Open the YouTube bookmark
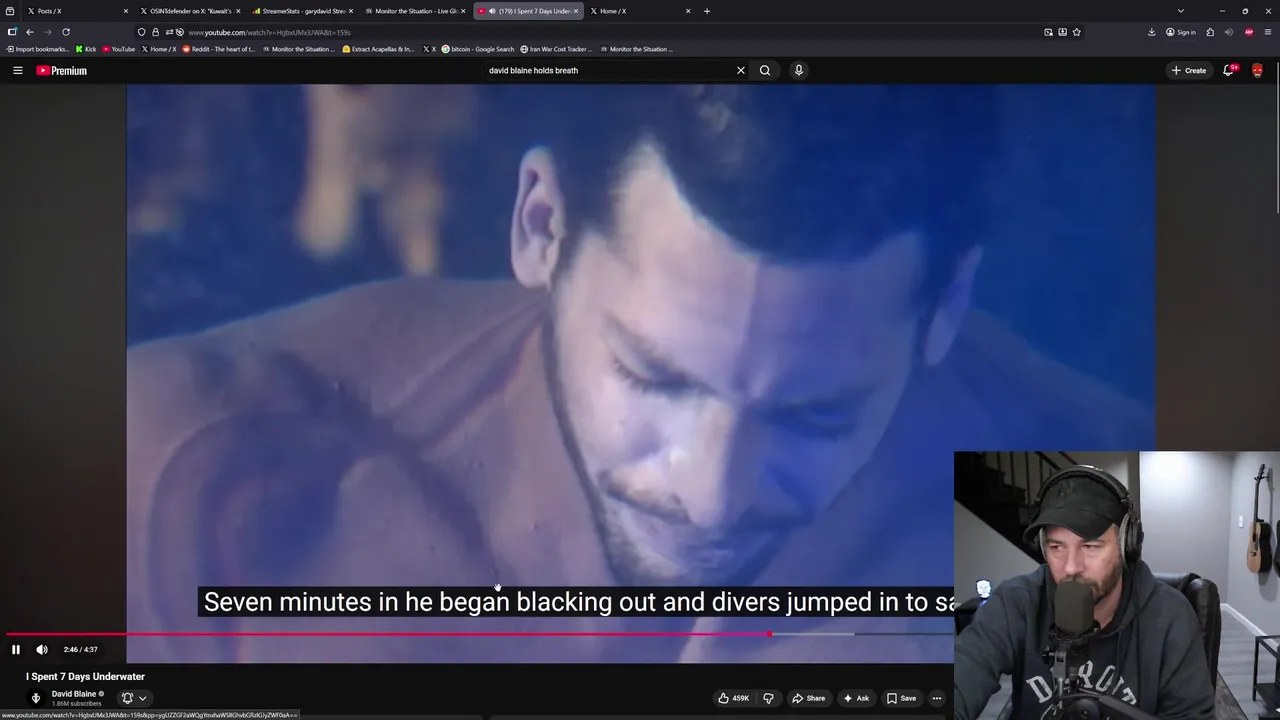 [x=119, y=49]
